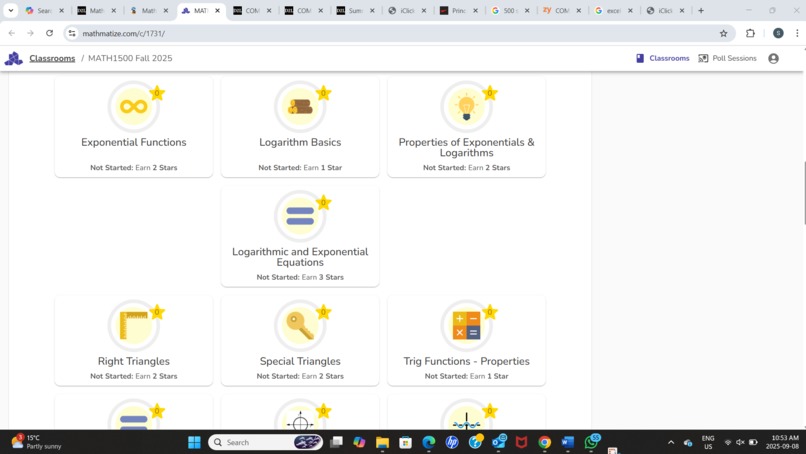Open WhatsApp from the taskbar
The width and height of the screenshot is (806, 454).
(x=592, y=442)
